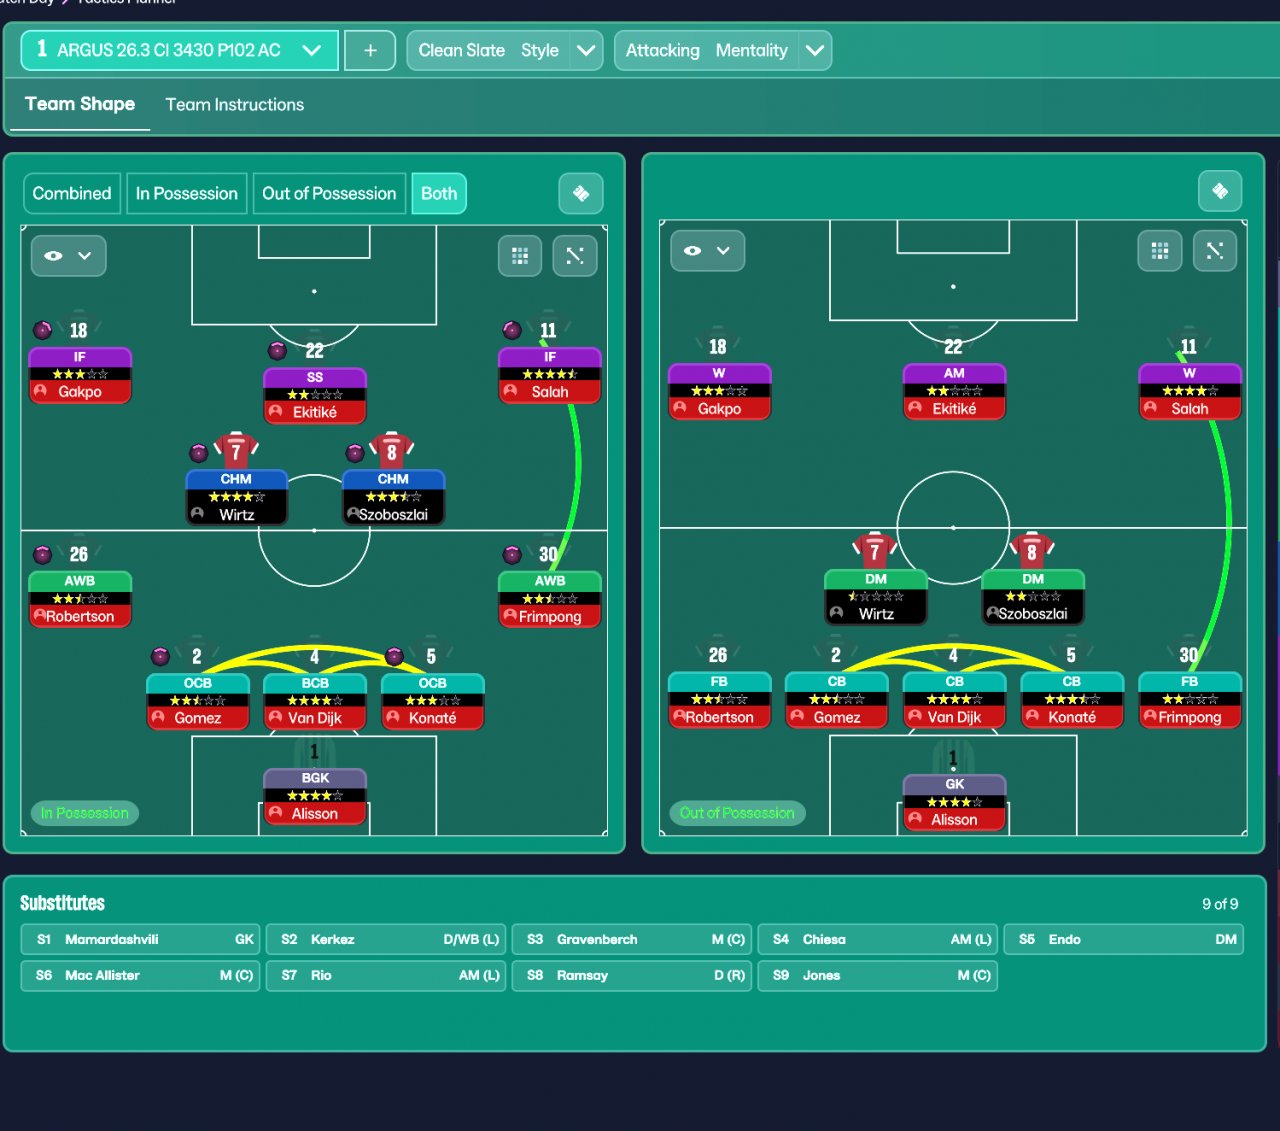This screenshot has height=1131, width=1280.
Task: Expand the Clean Slate Style dropdown
Action: [x=505, y=50]
